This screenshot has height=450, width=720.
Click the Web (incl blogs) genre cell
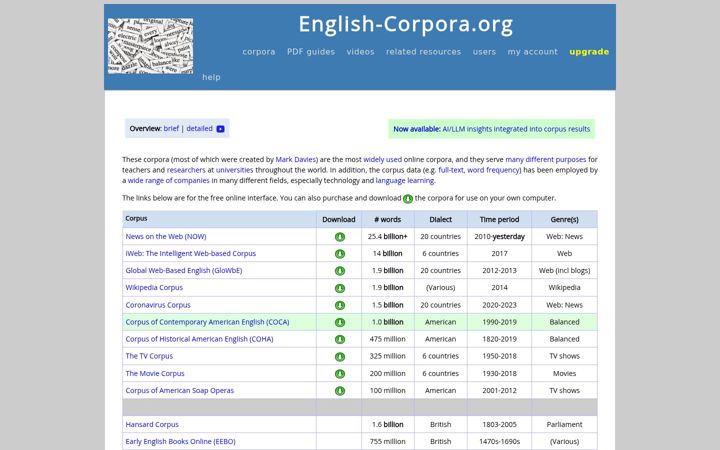pyautogui.click(x=564, y=270)
